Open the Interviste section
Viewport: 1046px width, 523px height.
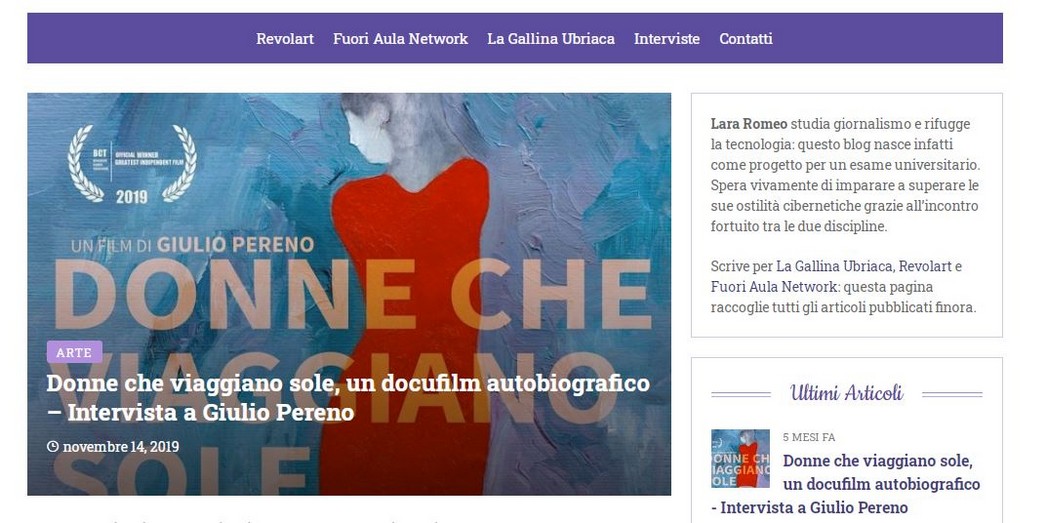(667, 39)
